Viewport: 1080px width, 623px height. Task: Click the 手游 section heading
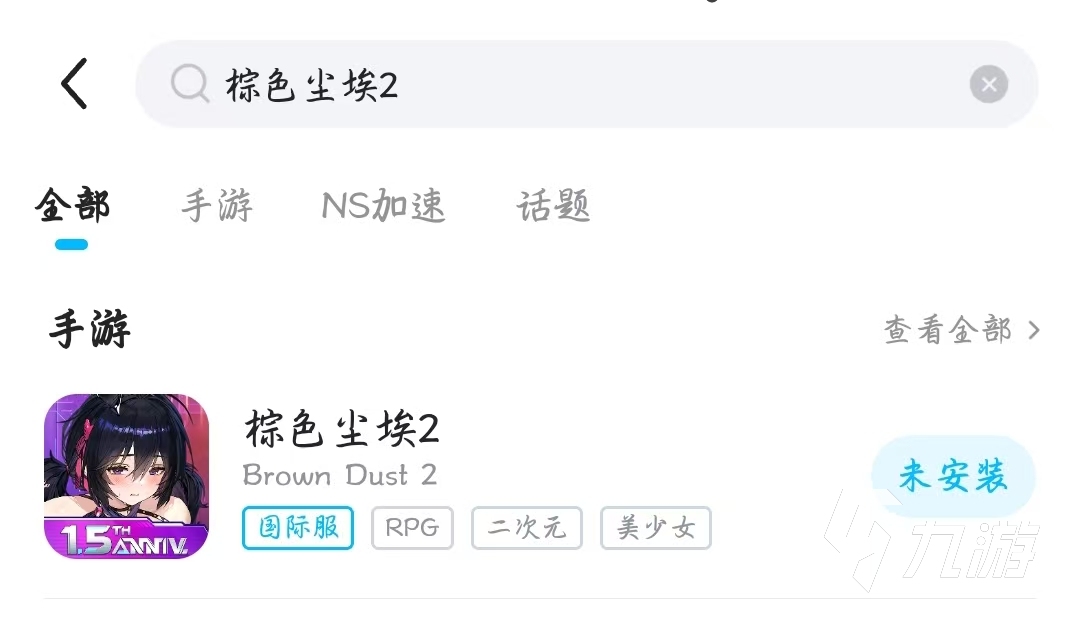pyautogui.click(x=90, y=329)
